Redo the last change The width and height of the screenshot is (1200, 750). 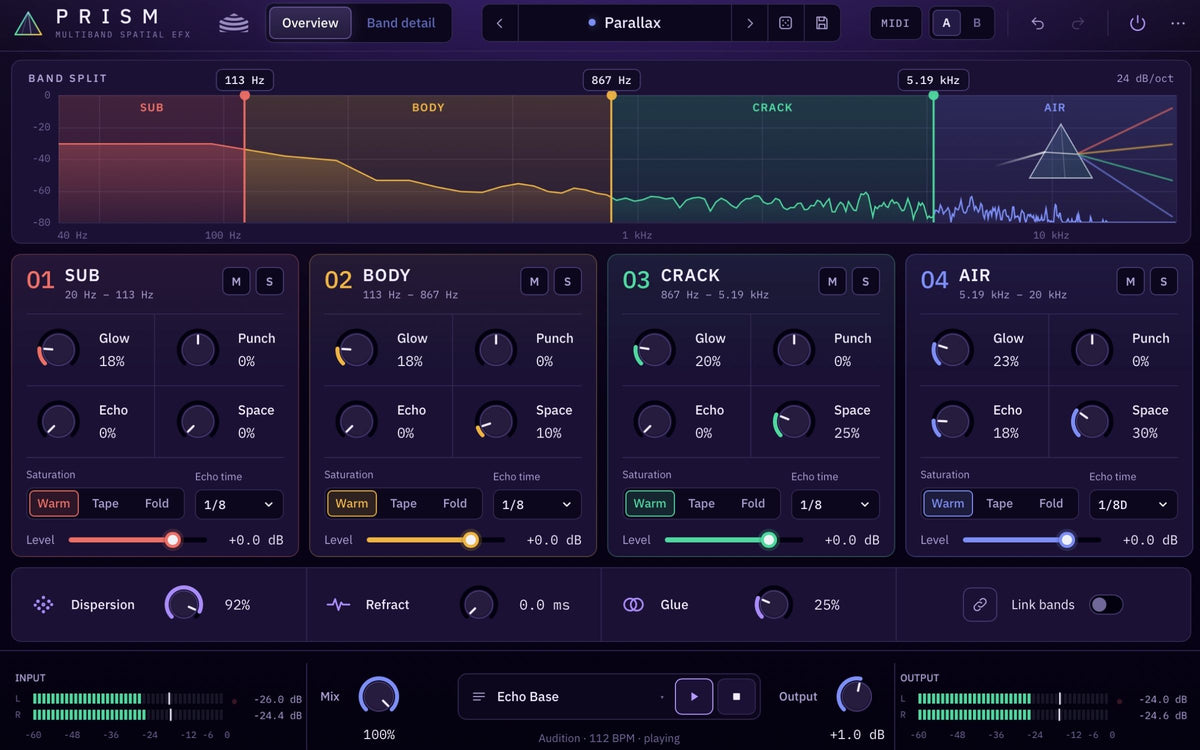pos(1078,23)
